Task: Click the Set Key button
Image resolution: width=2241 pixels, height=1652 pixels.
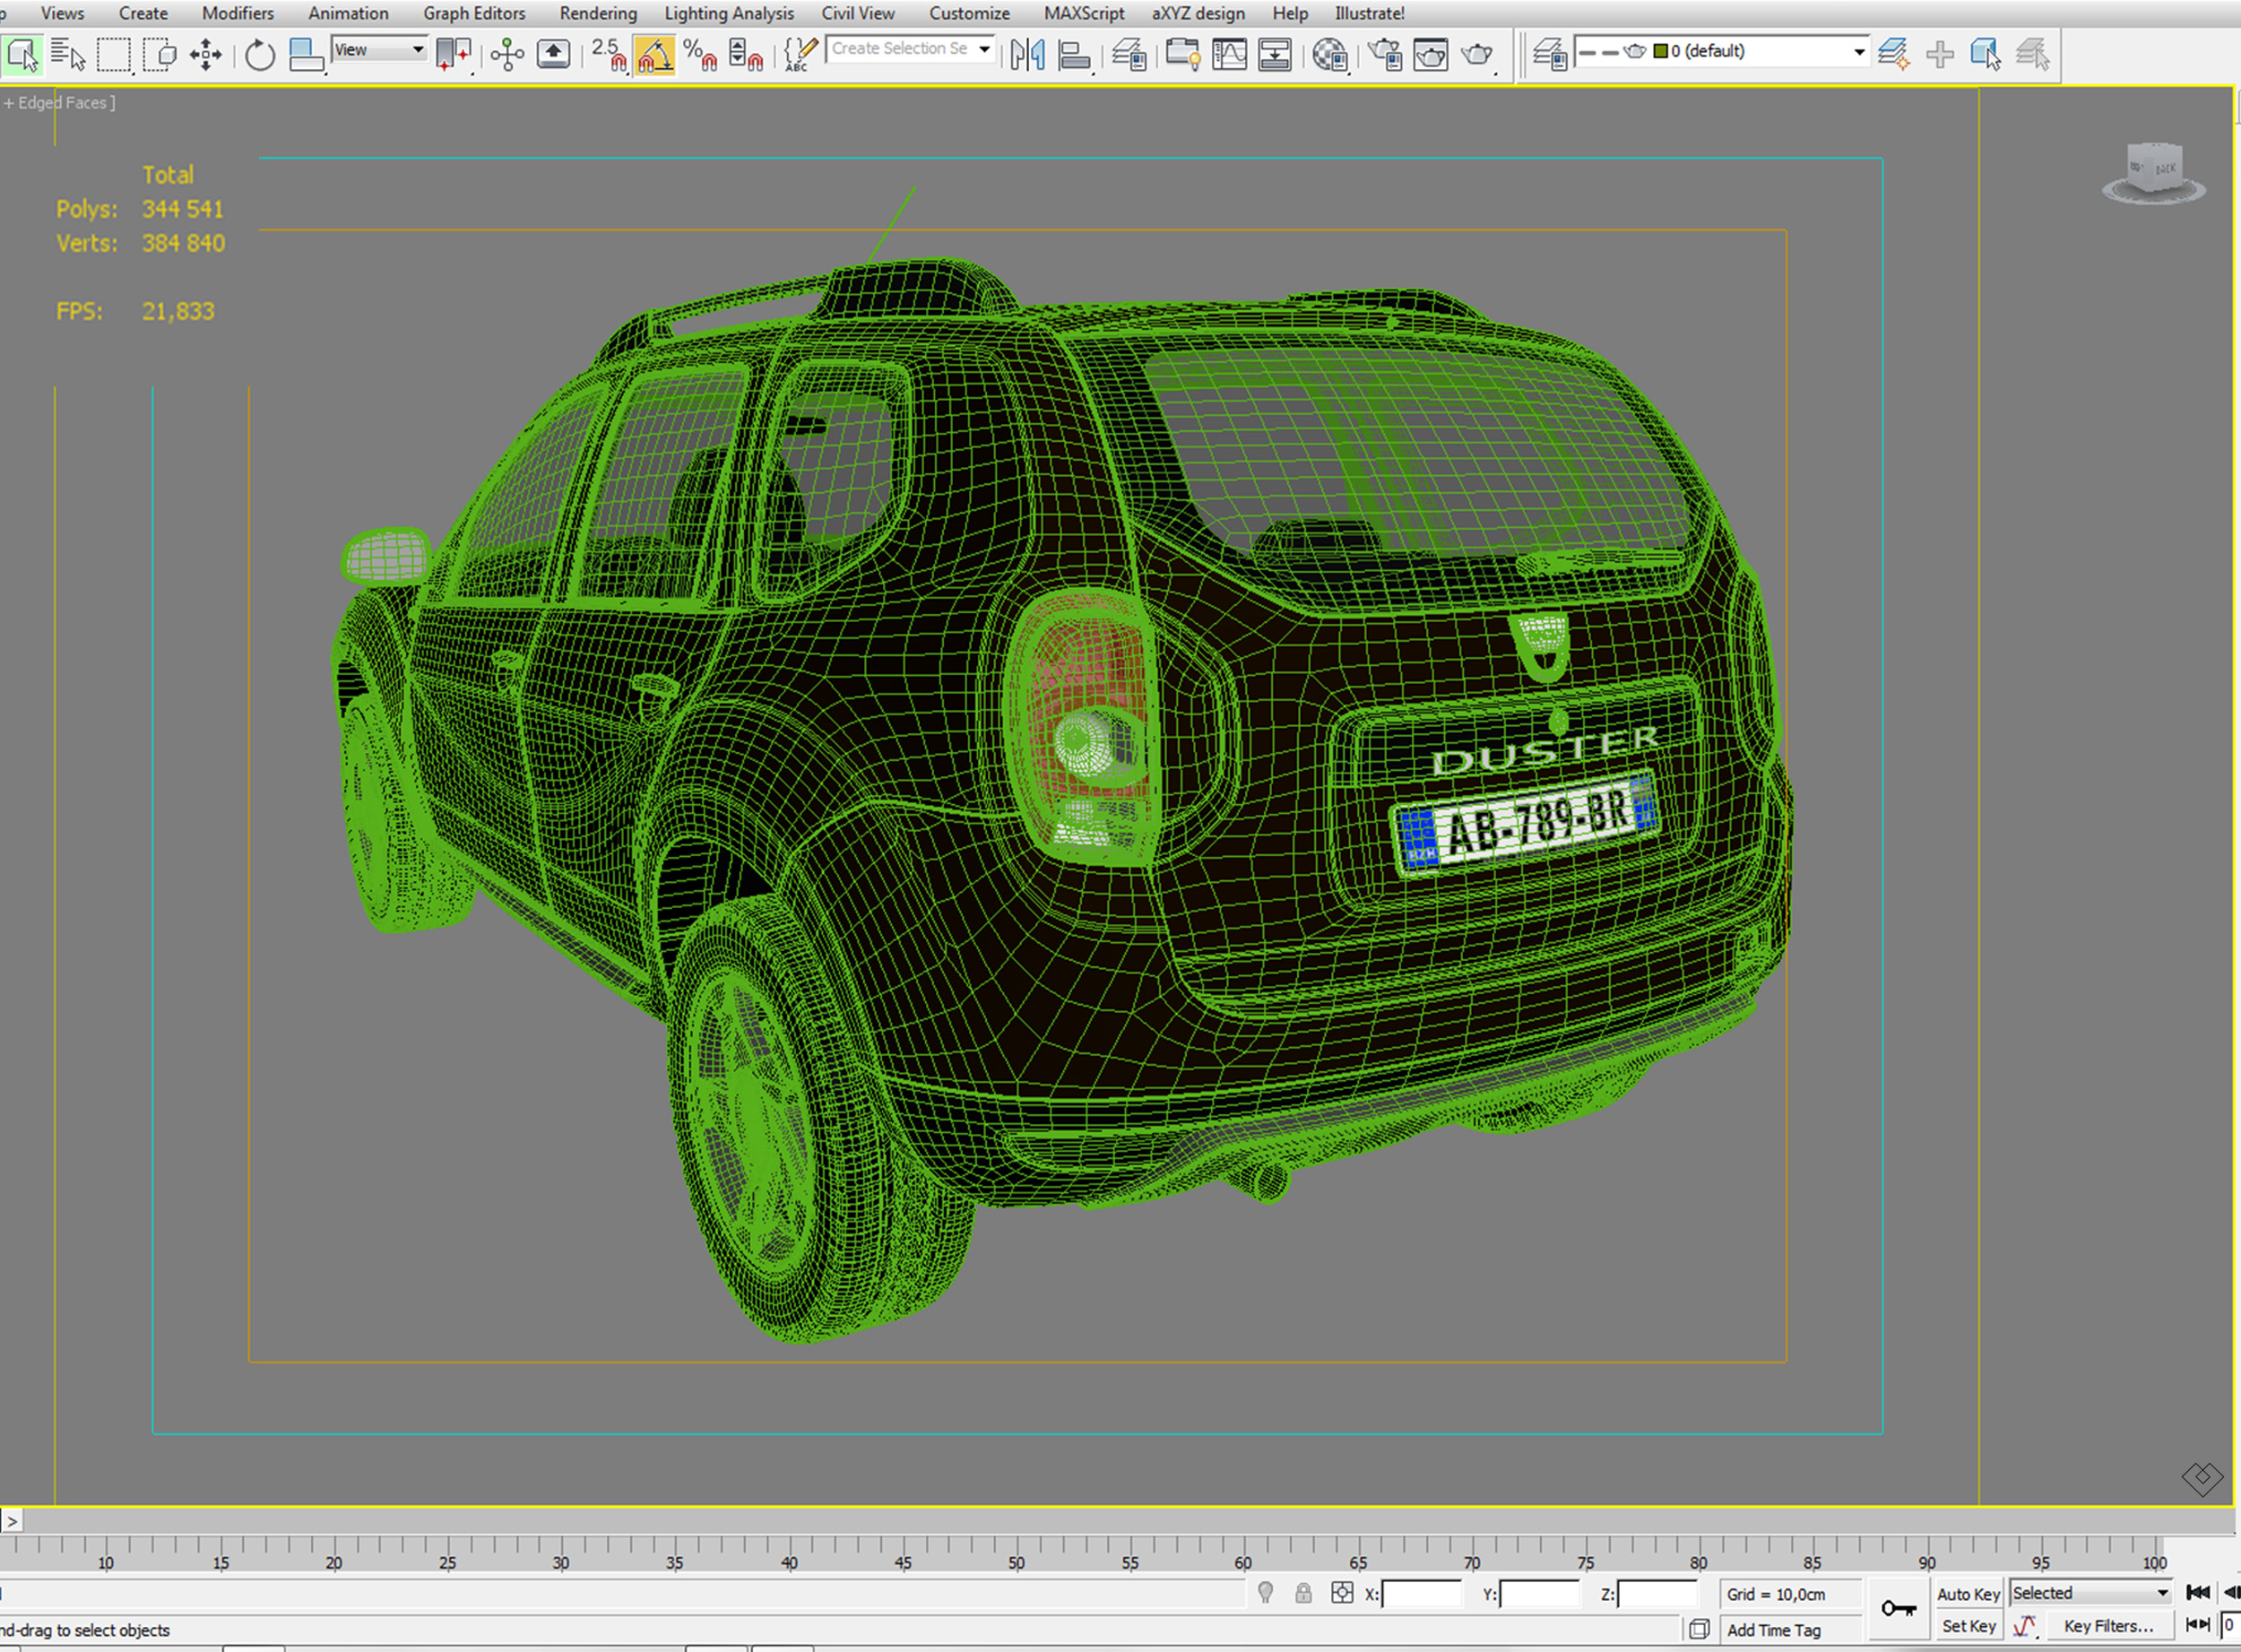Action: click(1968, 1626)
